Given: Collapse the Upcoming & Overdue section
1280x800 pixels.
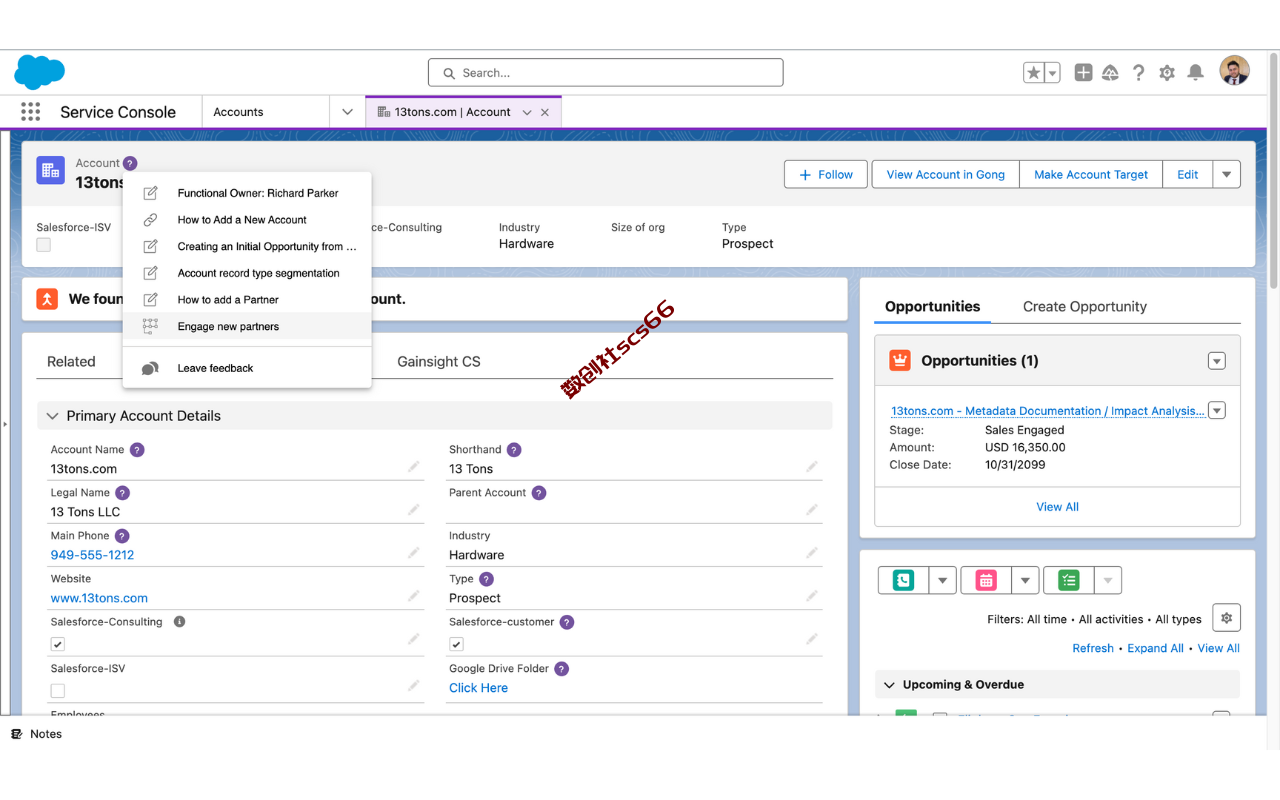Looking at the screenshot, I should [889, 685].
